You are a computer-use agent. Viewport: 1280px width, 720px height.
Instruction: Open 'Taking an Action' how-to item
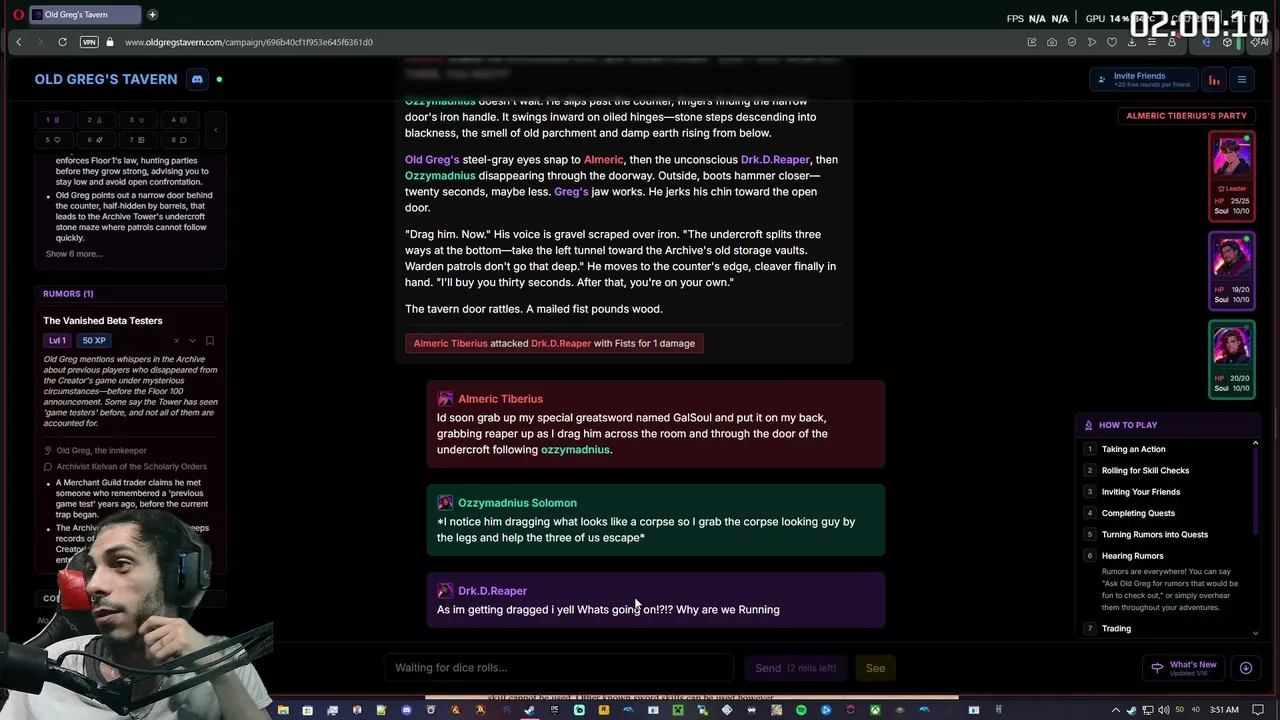(1133, 449)
